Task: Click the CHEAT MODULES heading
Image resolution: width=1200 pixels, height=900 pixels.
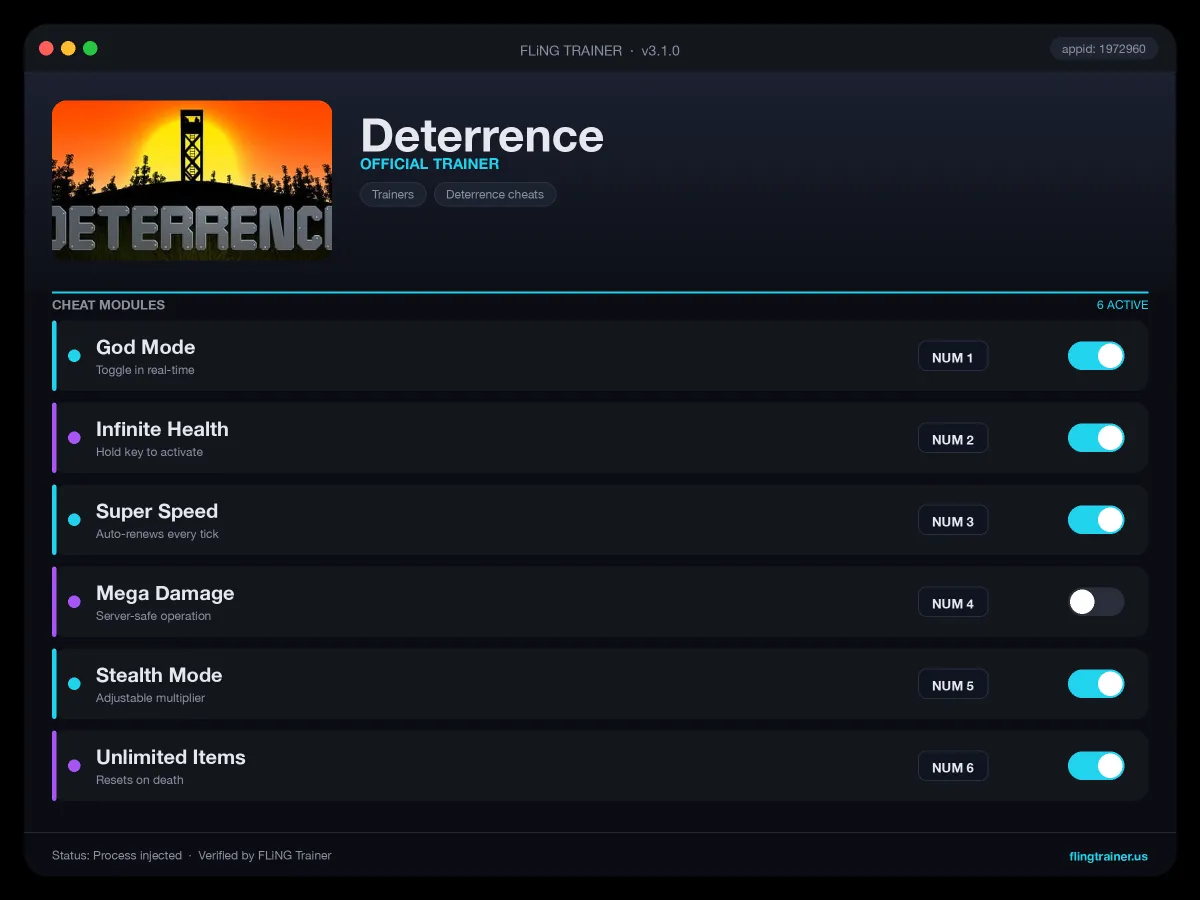Action: (108, 305)
